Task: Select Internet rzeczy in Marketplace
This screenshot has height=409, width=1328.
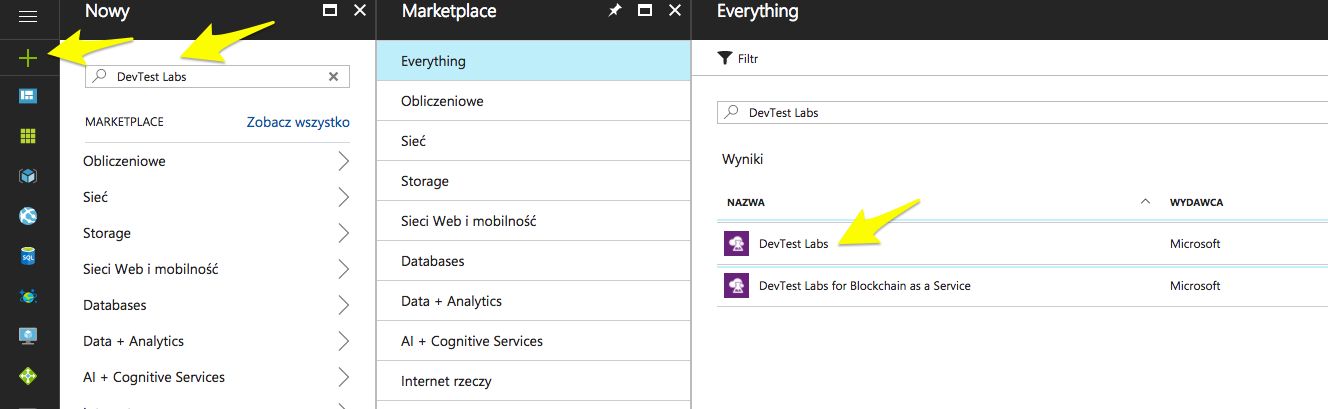Action: (446, 381)
